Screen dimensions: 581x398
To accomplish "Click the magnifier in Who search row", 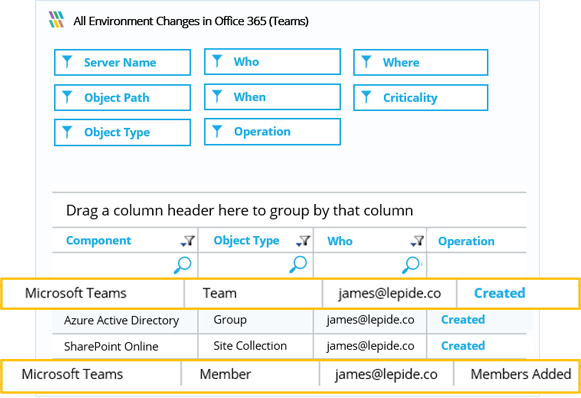I will [x=411, y=265].
